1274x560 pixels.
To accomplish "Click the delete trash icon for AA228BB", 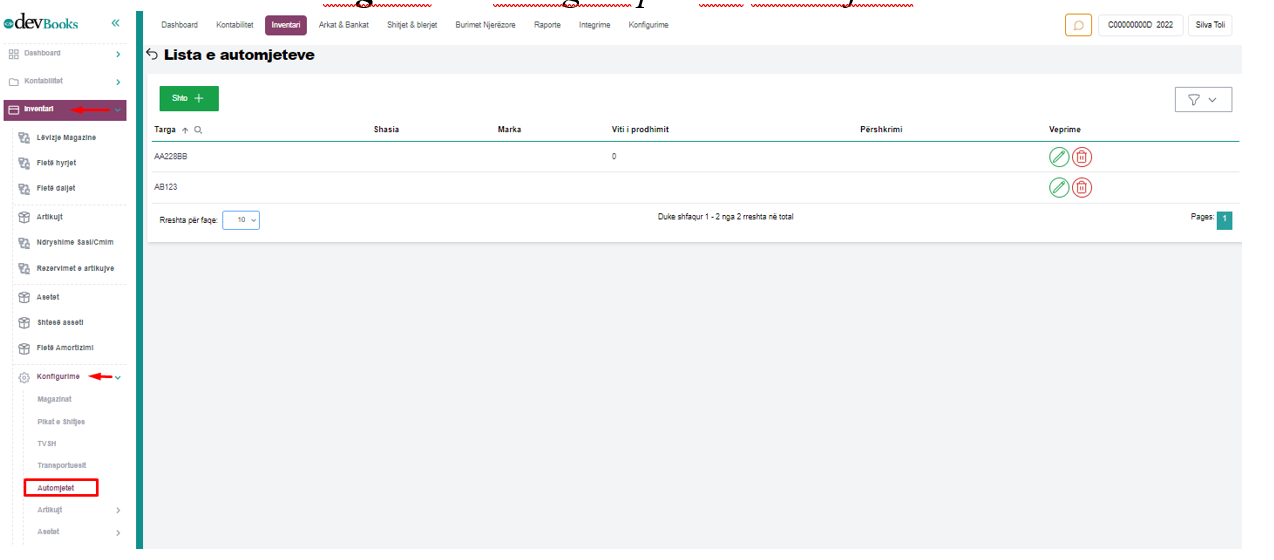I will point(1082,157).
